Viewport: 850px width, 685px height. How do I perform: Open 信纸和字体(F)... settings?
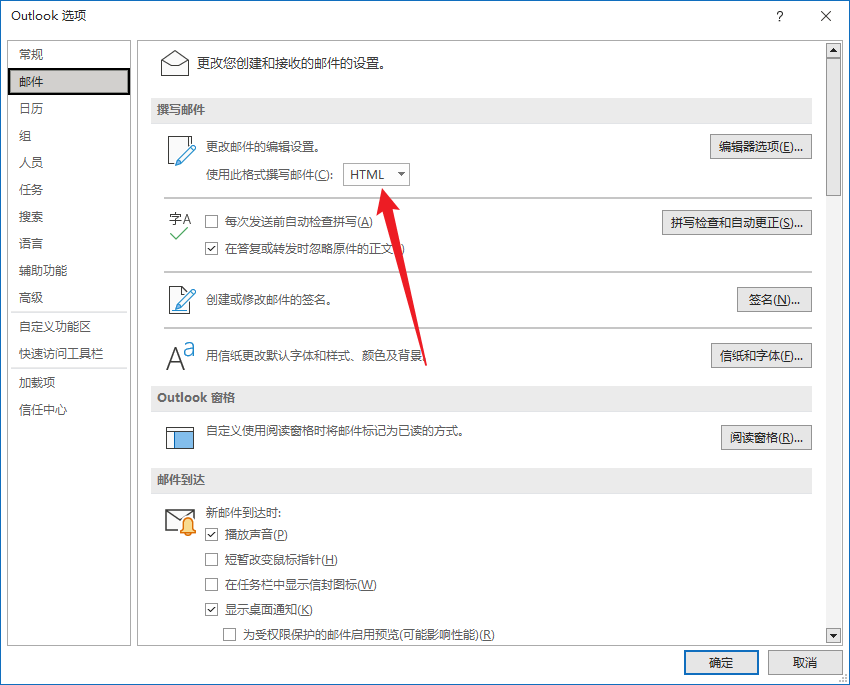(x=761, y=356)
